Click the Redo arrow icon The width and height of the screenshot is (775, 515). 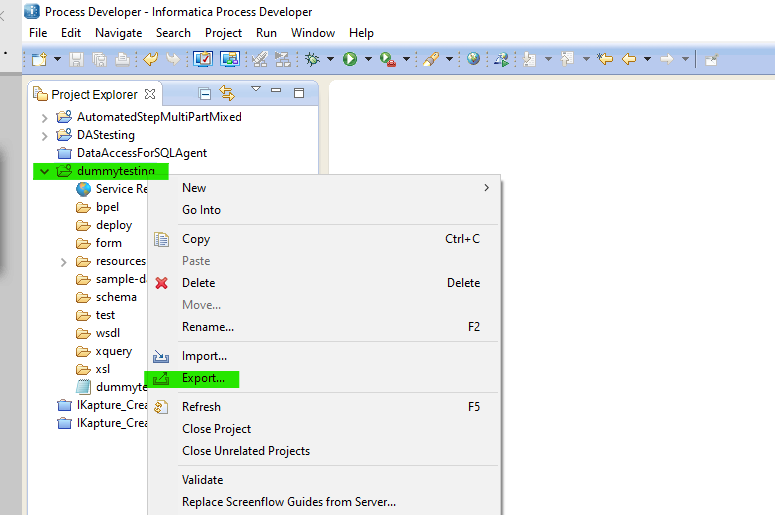click(173, 59)
